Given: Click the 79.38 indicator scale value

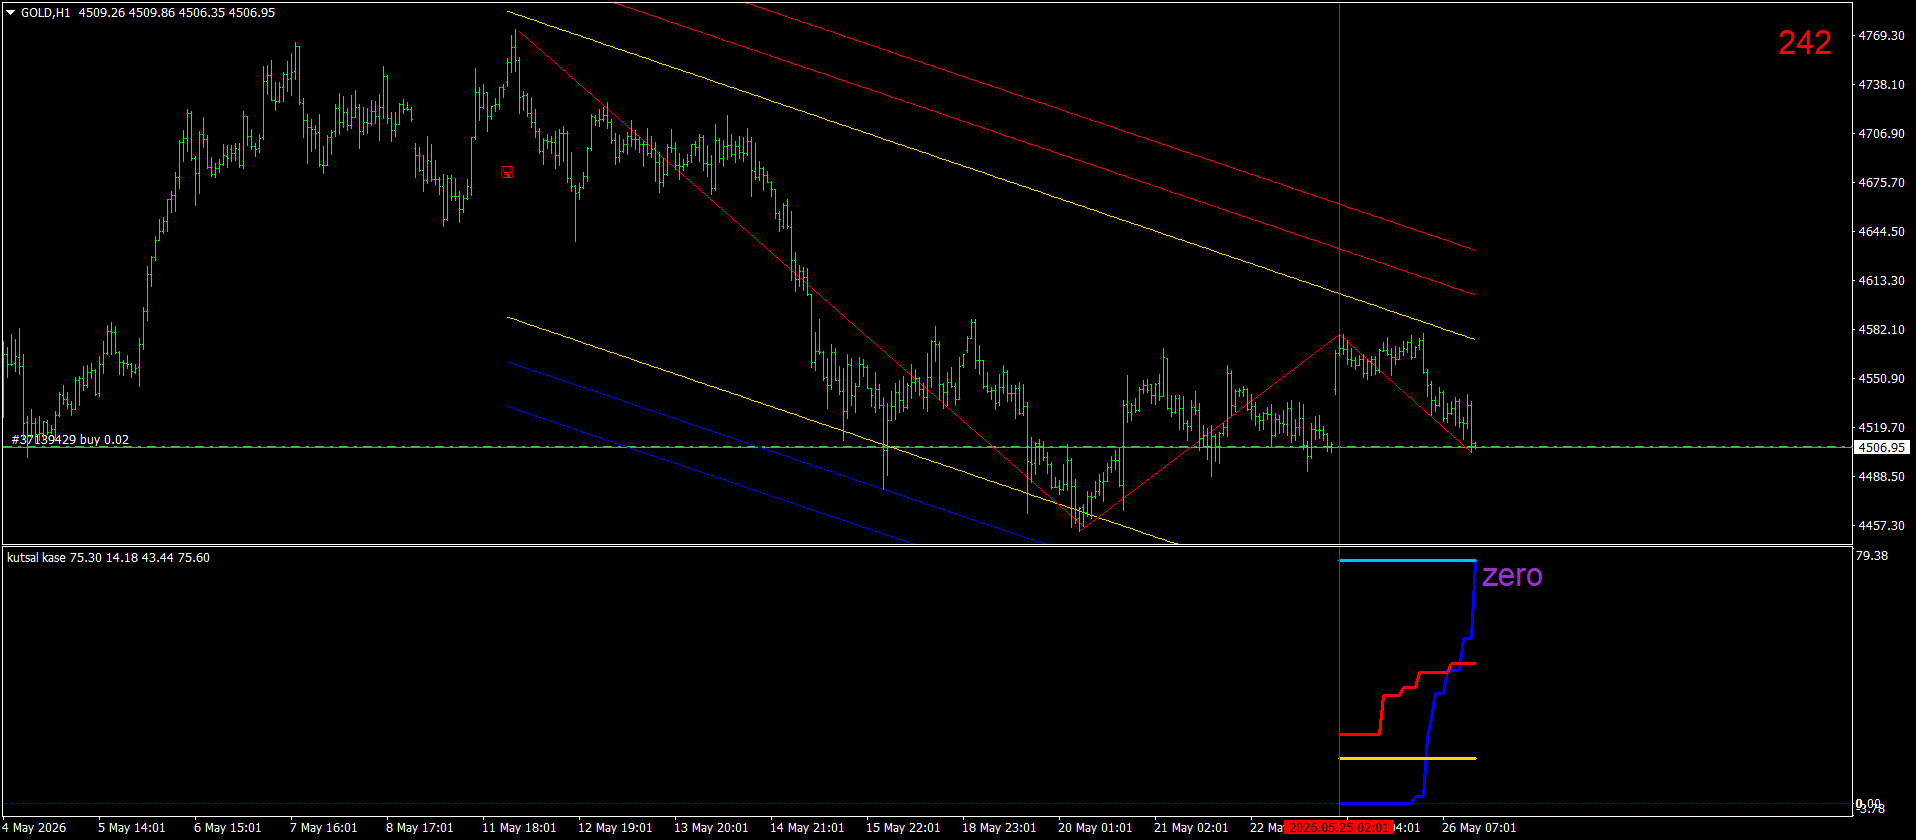Looking at the screenshot, I should 1871,556.
